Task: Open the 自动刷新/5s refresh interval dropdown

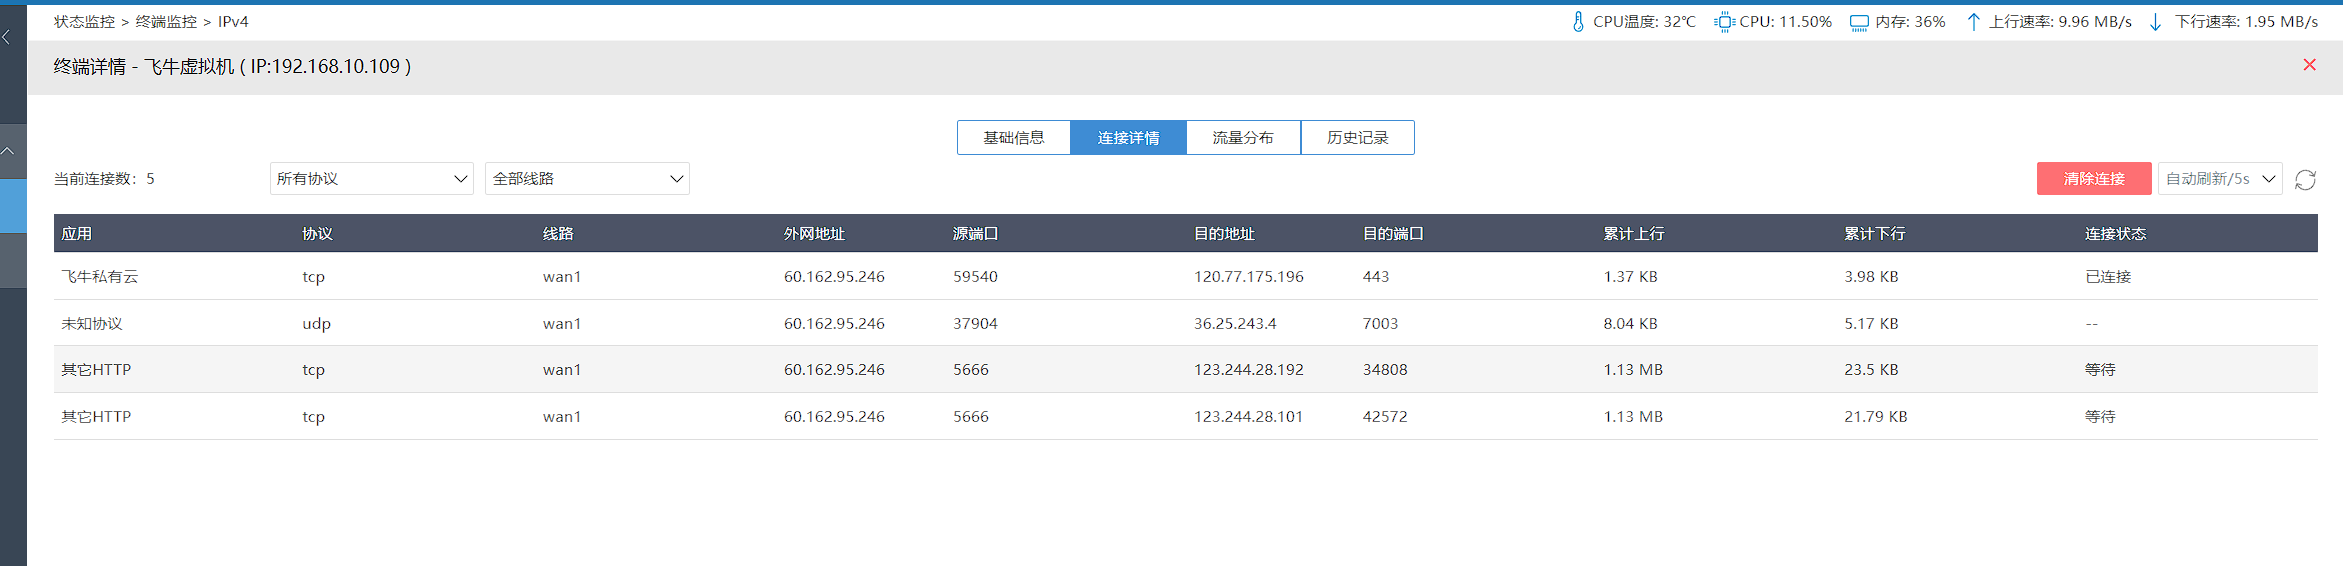Action: (2220, 179)
